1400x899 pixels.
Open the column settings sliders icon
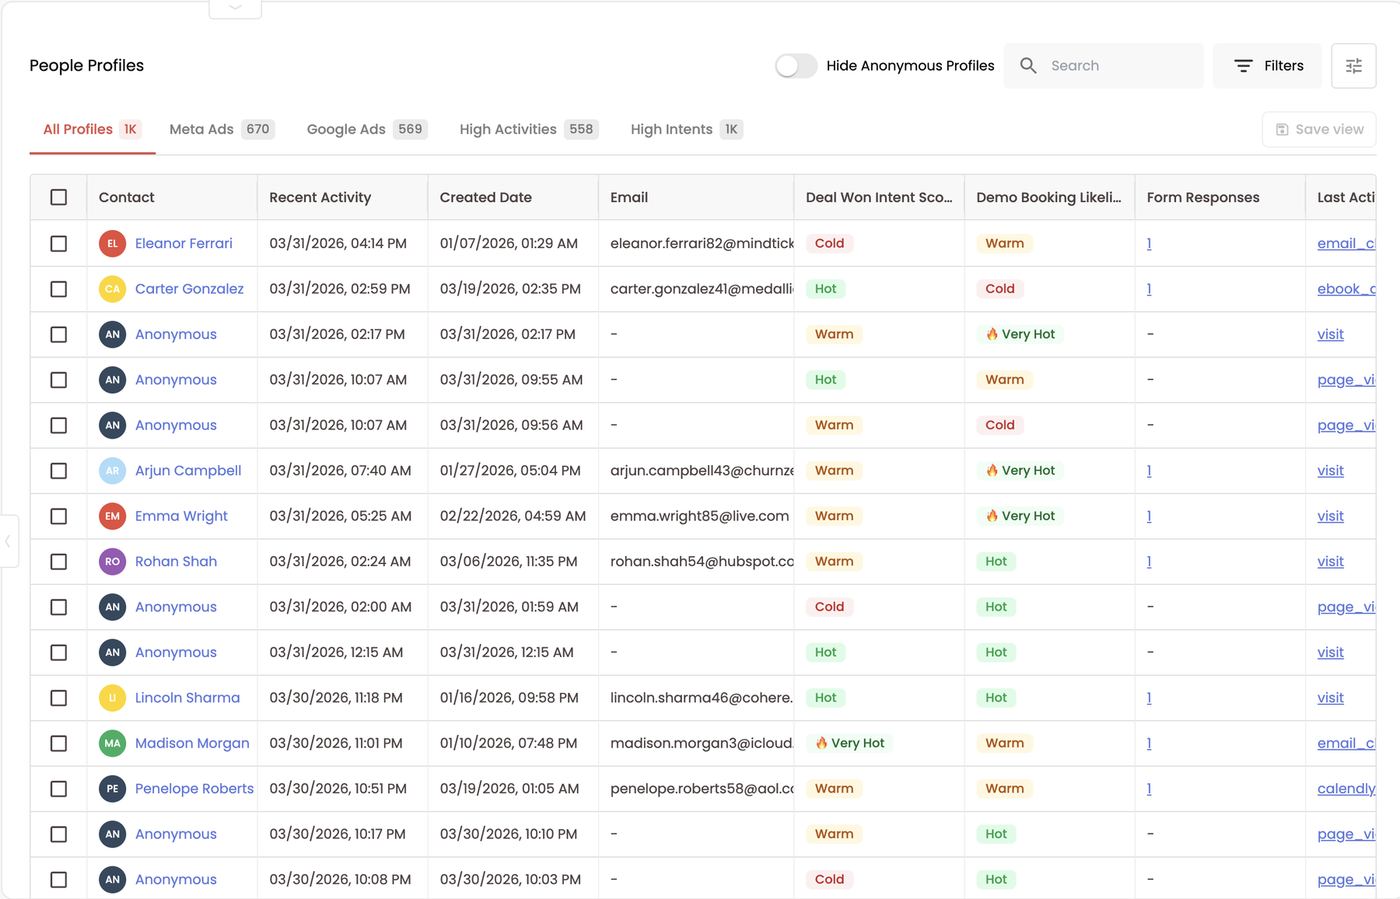pyautogui.click(x=1354, y=66)
